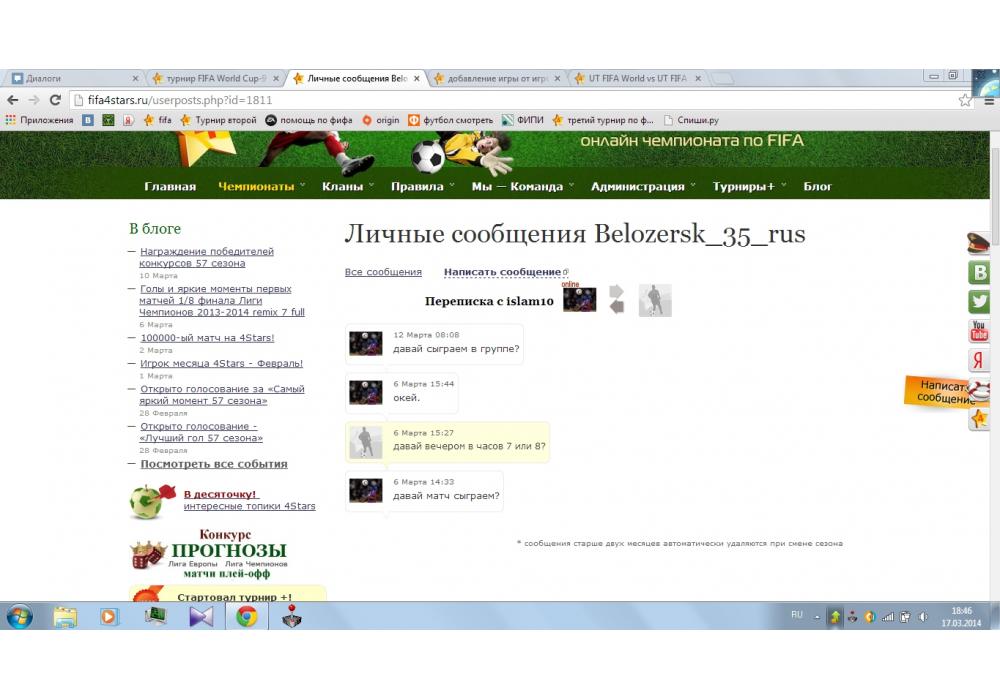1000x700 pixels.
Task: Open 100000-ый матч на 4Stars link
Action: (x=207, y=338)
